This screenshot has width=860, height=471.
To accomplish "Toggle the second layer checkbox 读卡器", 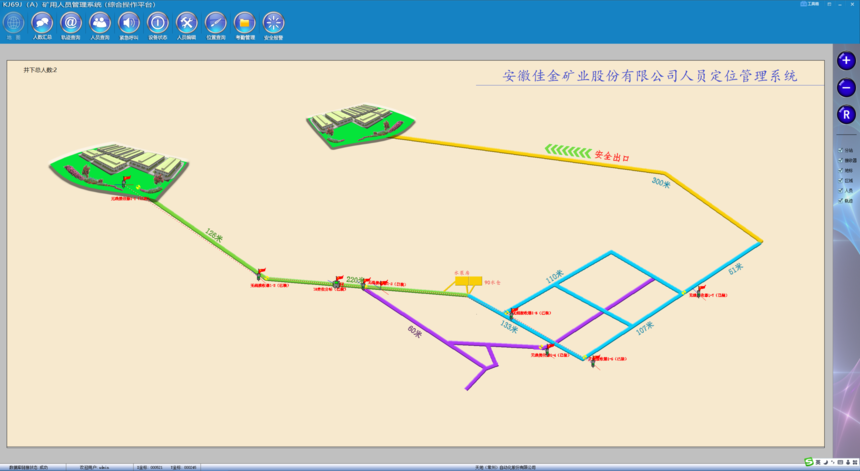I will pyautogui.click(x=841, y=160).
